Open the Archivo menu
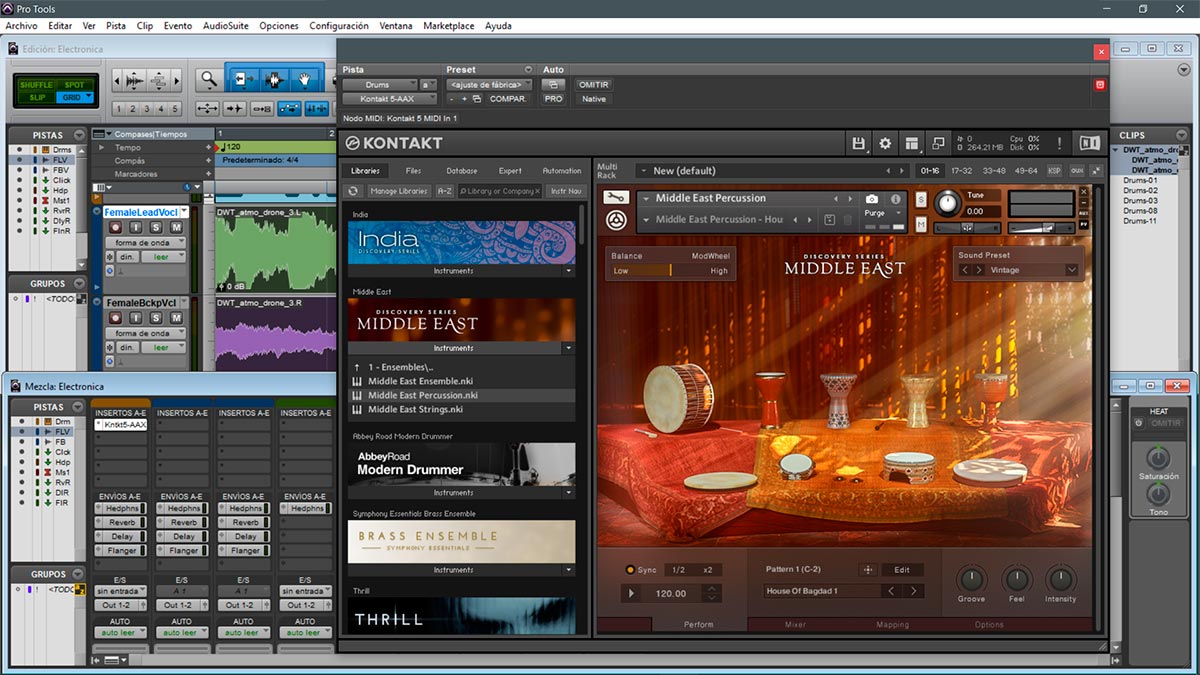Image resolution: width=1200 pixels, height=675 pixels. (x=21, y=25)
